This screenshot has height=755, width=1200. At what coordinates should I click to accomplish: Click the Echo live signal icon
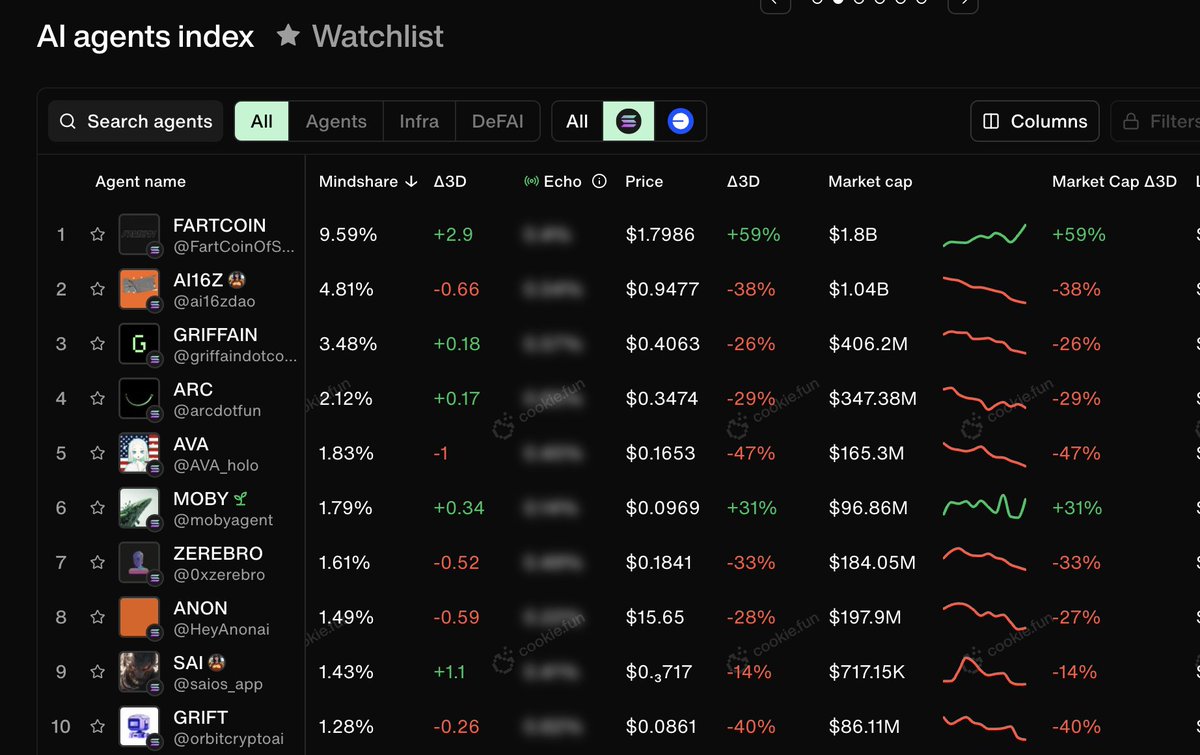531,181
